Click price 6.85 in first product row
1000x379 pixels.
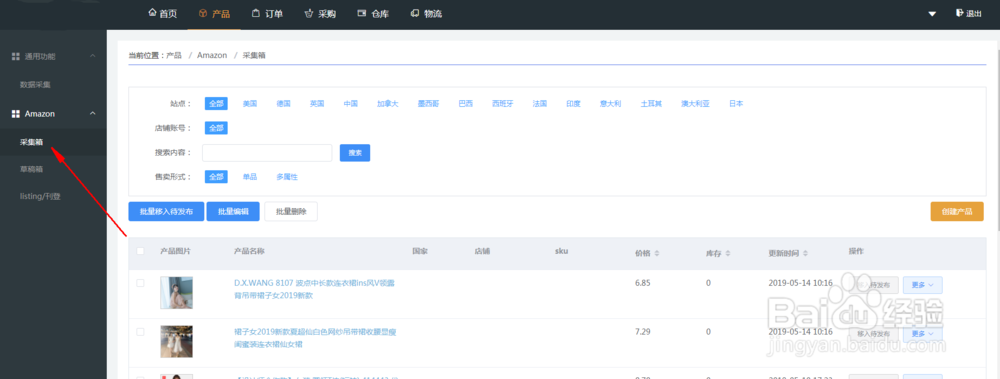(x=643, y=283)
